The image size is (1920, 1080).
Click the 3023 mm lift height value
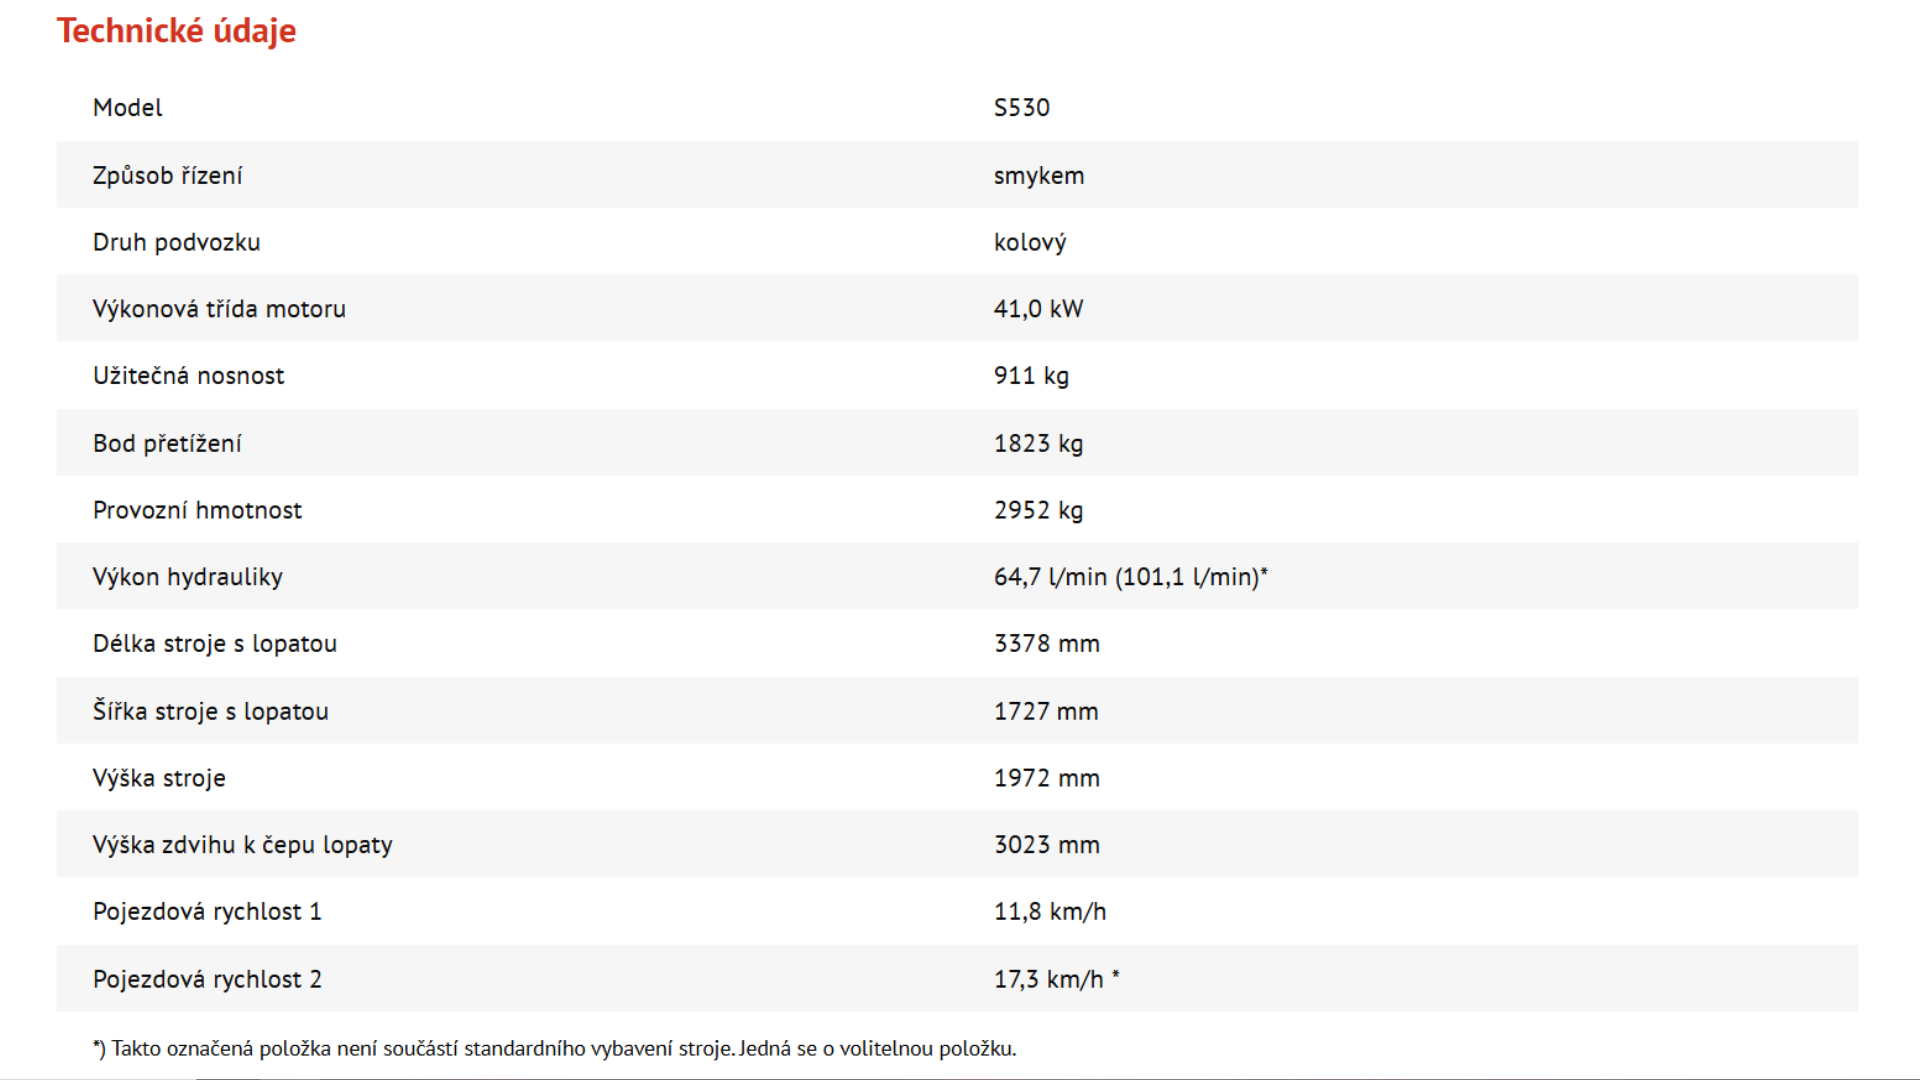tap(1046, 845)
